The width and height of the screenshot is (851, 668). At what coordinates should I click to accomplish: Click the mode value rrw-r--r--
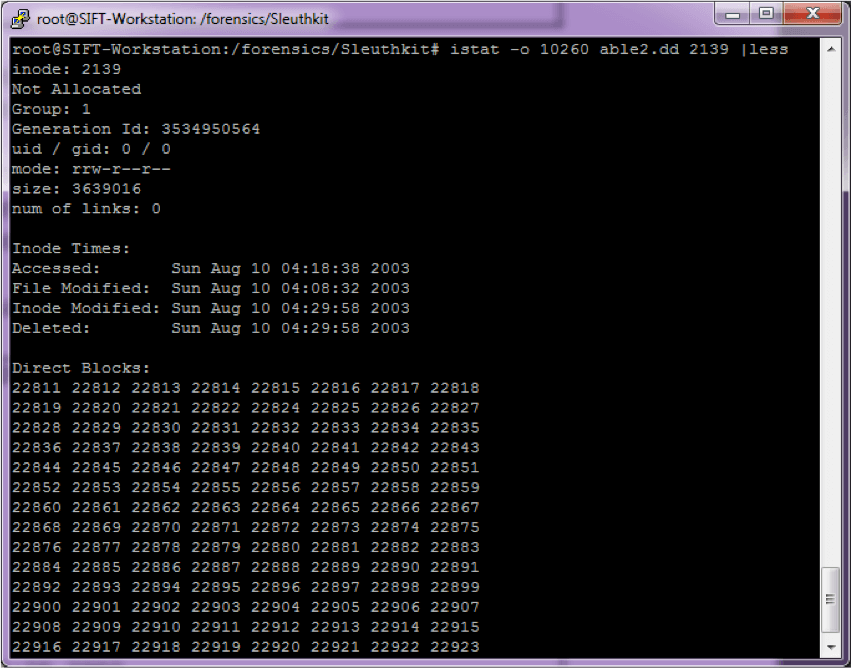pyautogui.click(x=121, y=169)
